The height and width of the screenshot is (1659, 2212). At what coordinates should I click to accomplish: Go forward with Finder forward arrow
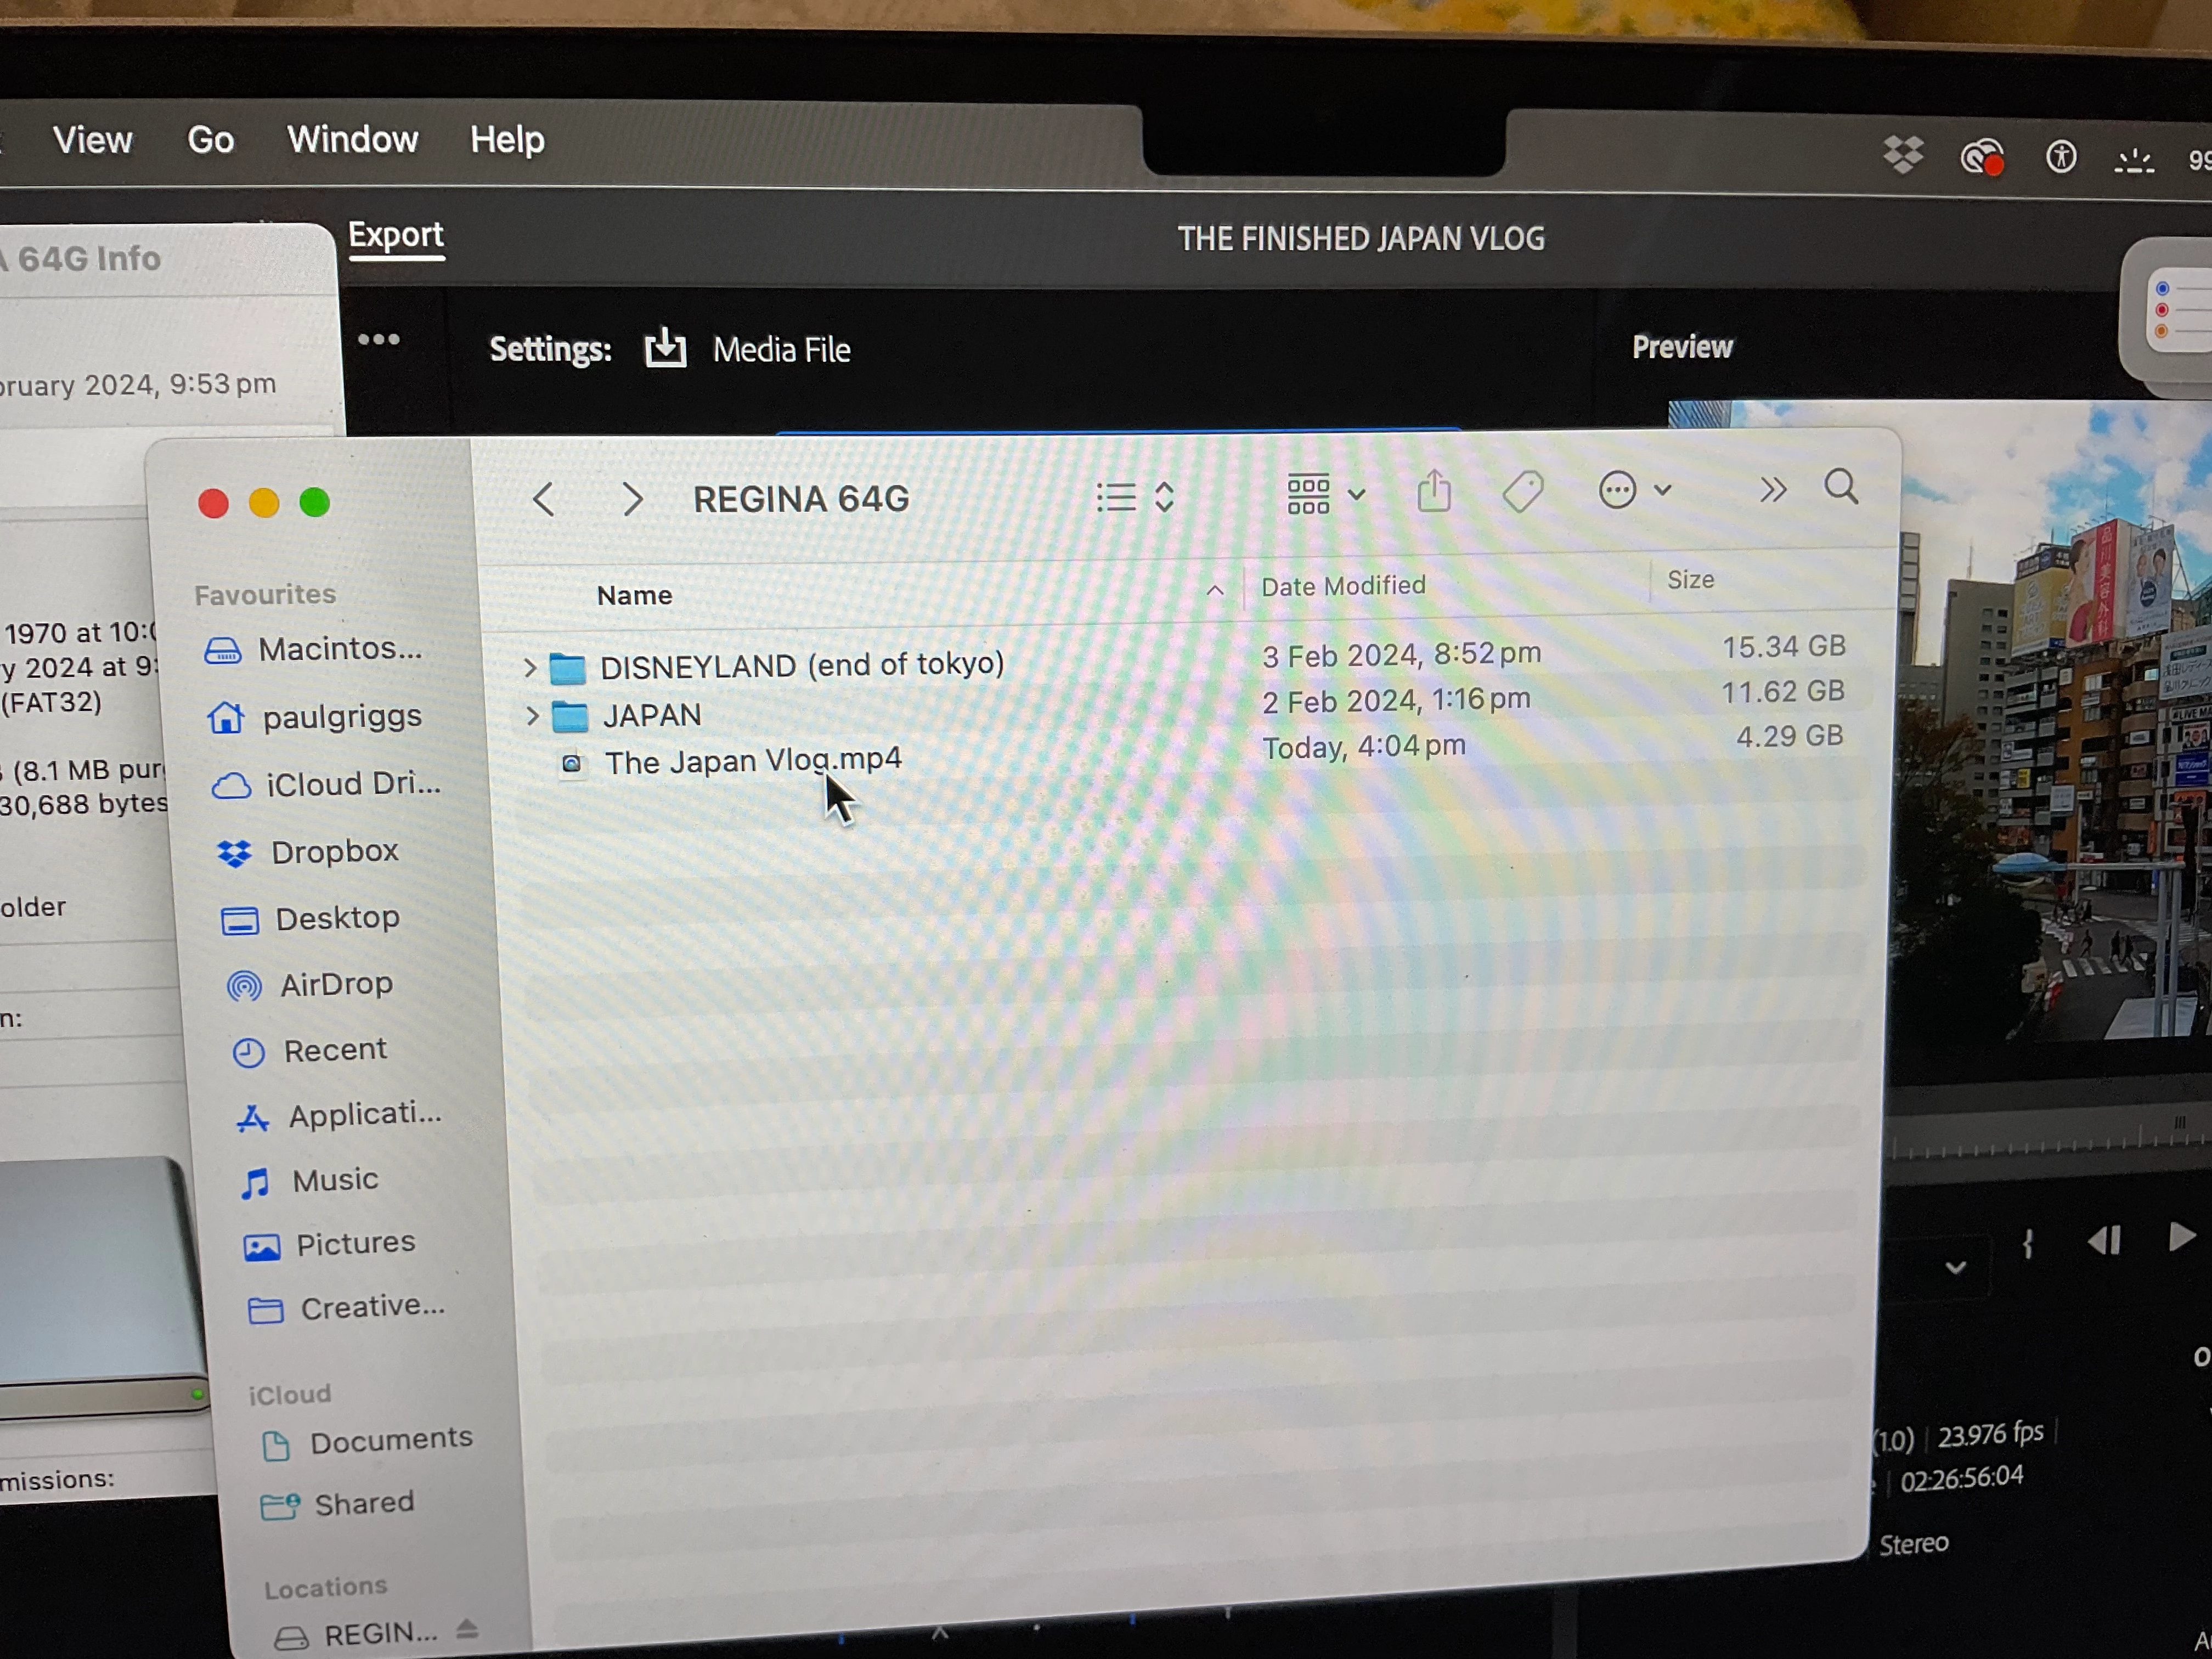coord(632,498)
